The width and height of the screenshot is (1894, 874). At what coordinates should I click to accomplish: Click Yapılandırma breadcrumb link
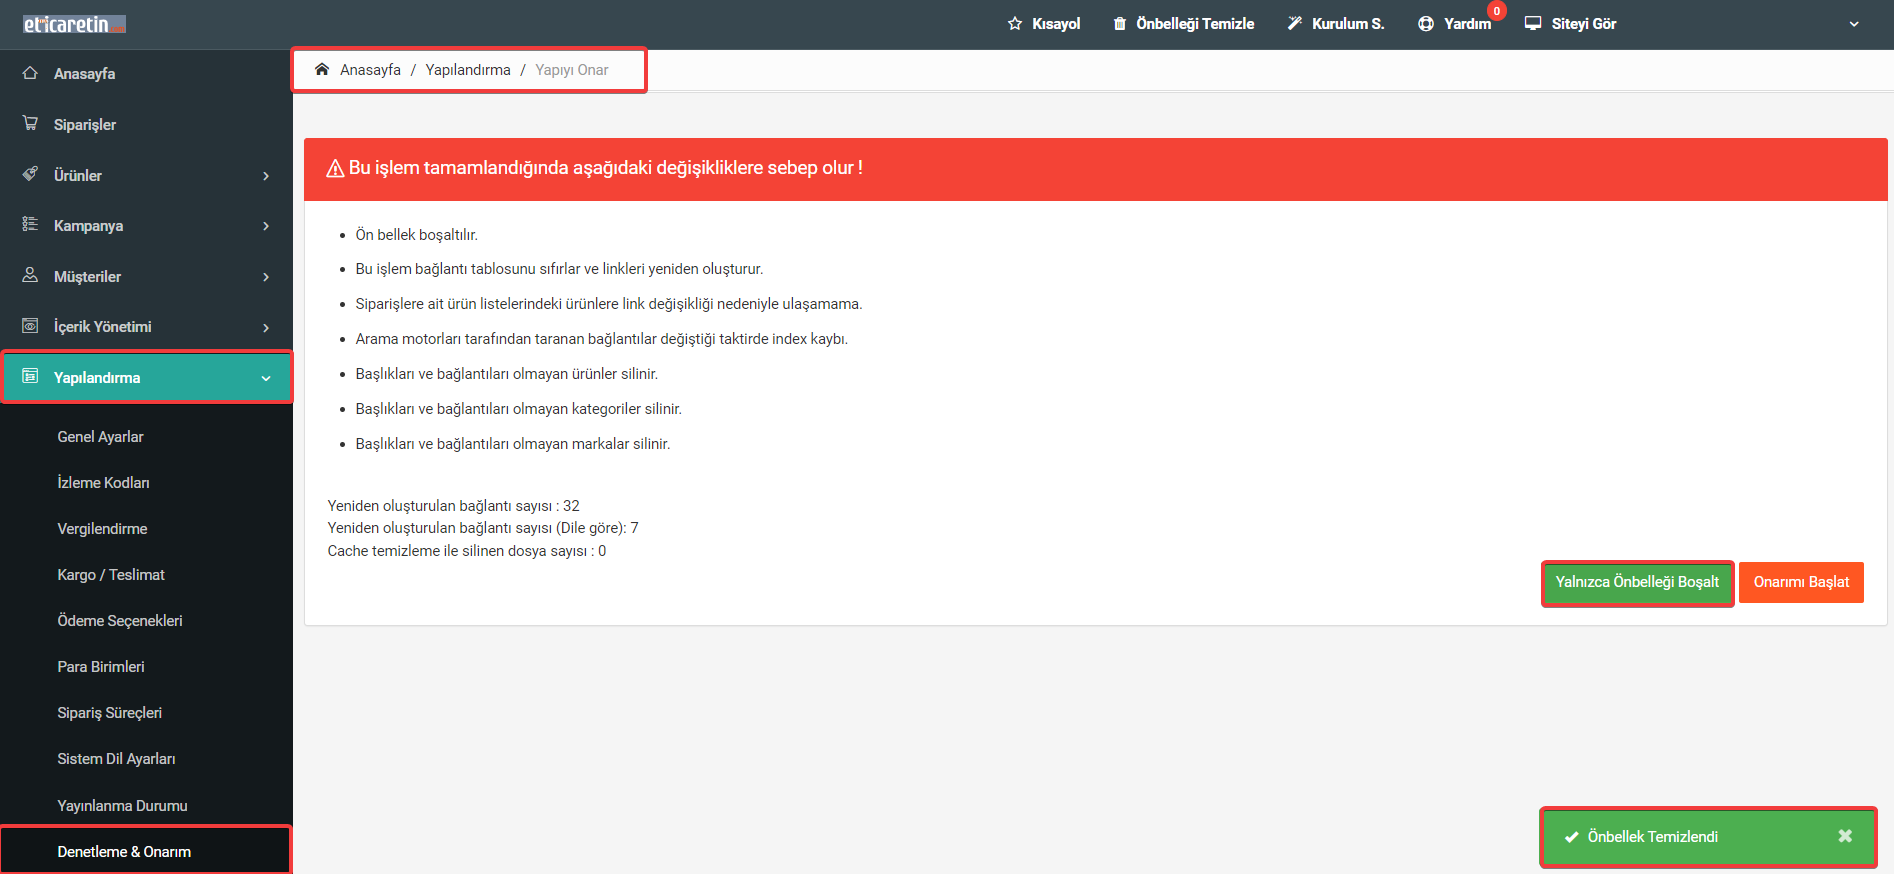(x=468, y=70)
